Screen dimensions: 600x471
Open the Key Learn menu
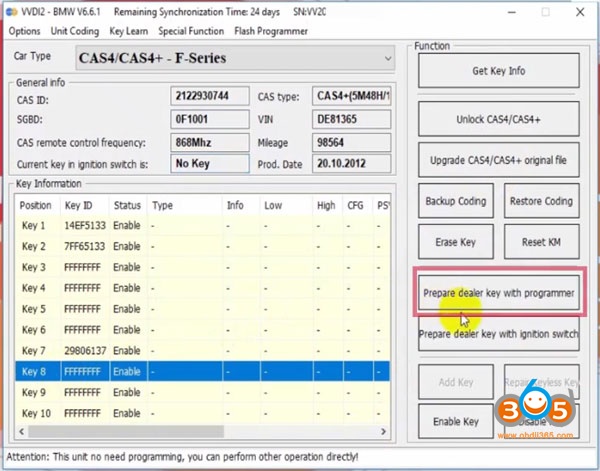pos(129,31)
